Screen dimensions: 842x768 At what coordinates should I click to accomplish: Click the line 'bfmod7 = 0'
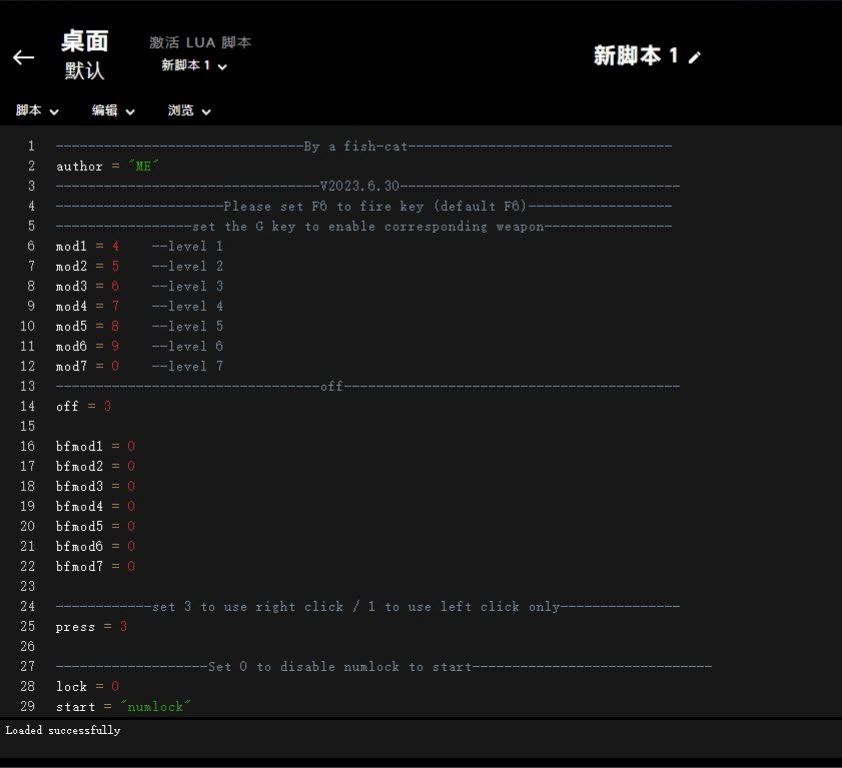point(96,566)
